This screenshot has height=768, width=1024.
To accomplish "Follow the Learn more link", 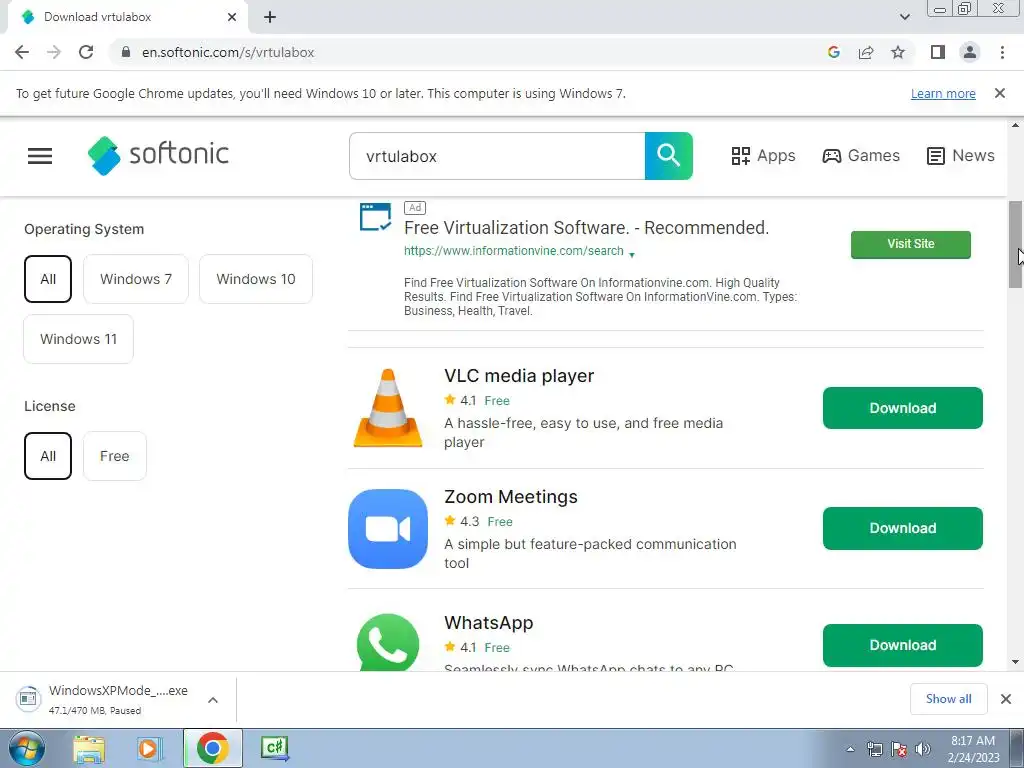I will (x=943, y=93).
